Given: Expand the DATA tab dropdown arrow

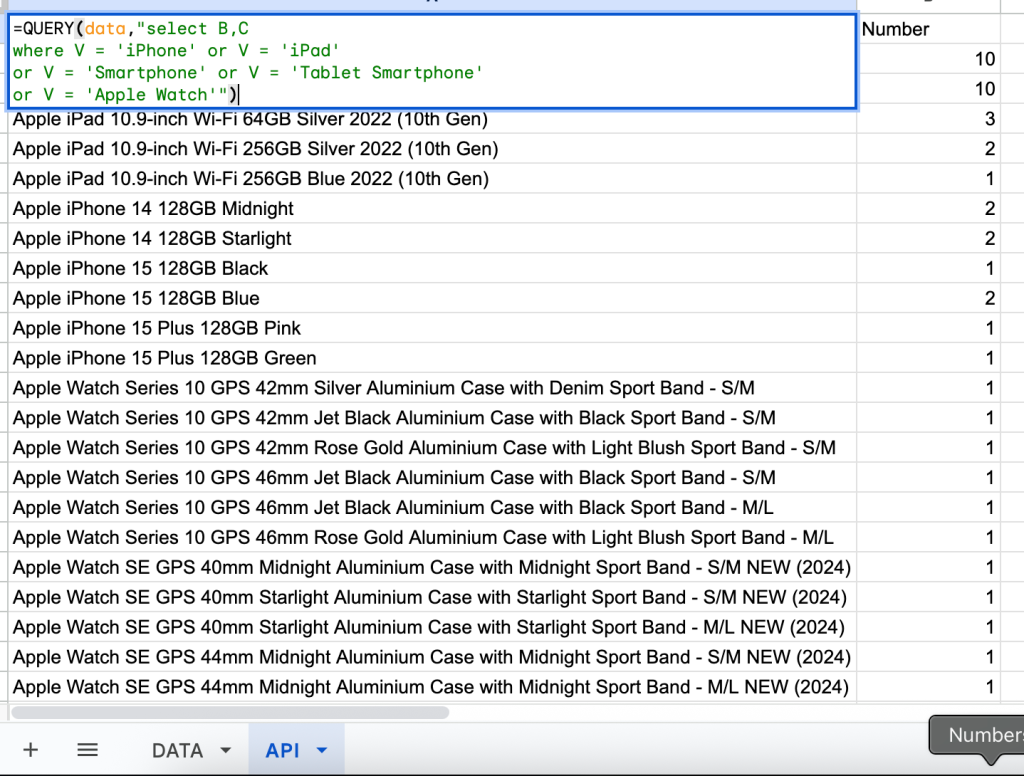Looking at the screenshot, I should (x=225, y=750).
